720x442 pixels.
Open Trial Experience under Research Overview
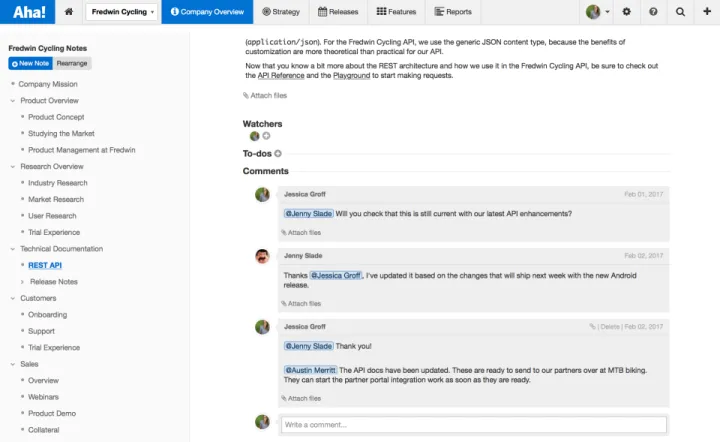(x=54, y=232)
